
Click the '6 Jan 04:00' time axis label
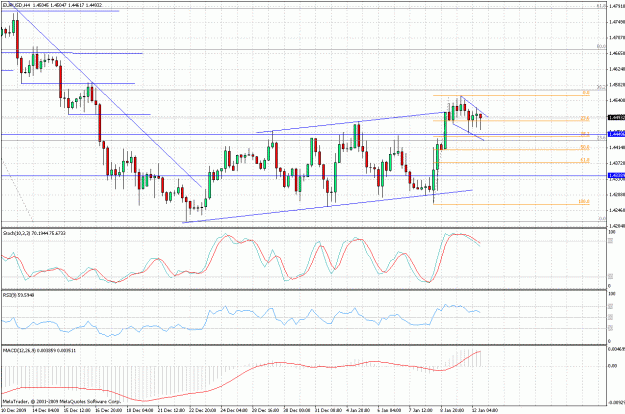coord(389,410)
